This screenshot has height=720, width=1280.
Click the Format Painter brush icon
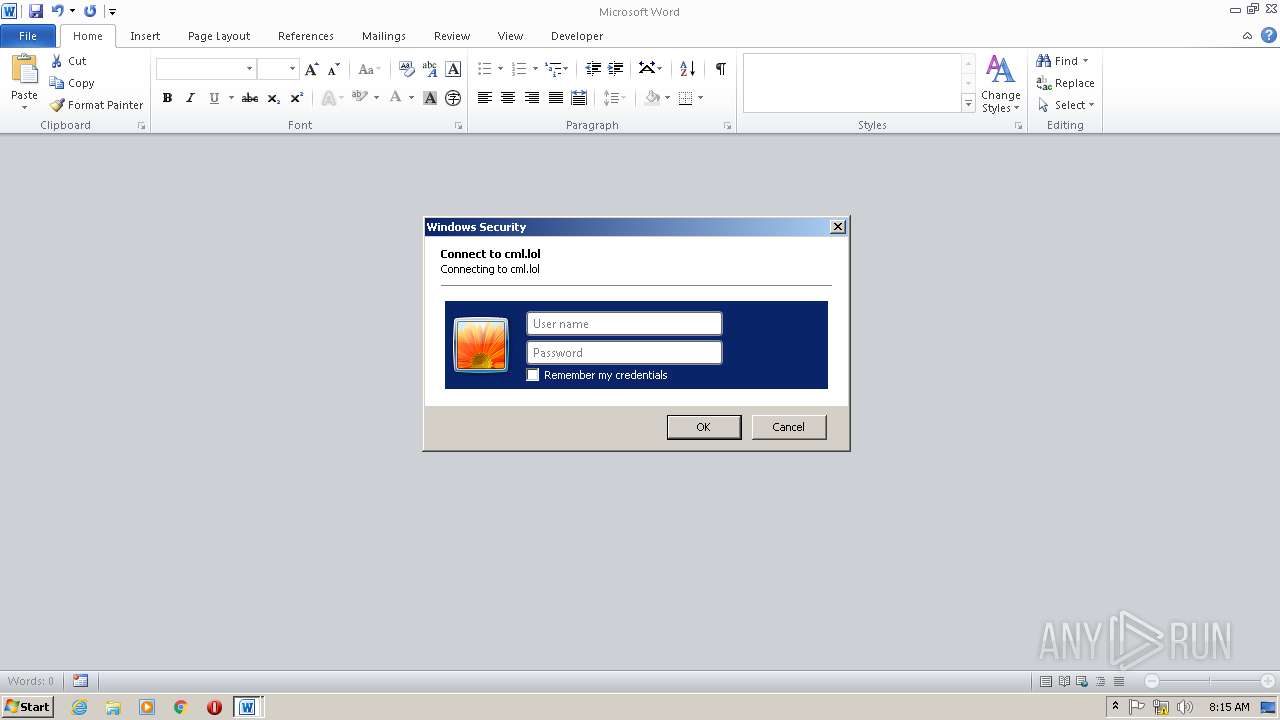point(57,105)
